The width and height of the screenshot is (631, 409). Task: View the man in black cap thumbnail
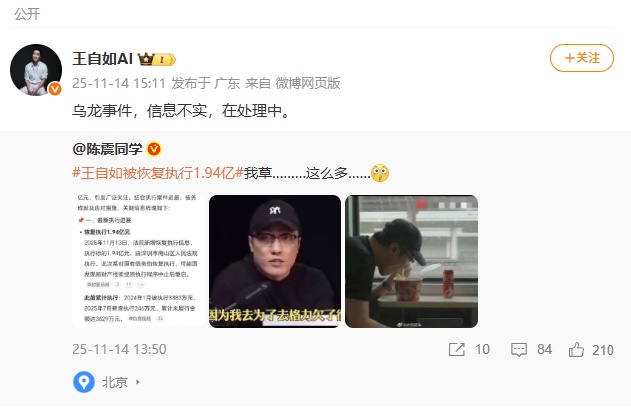coord(275,261)
